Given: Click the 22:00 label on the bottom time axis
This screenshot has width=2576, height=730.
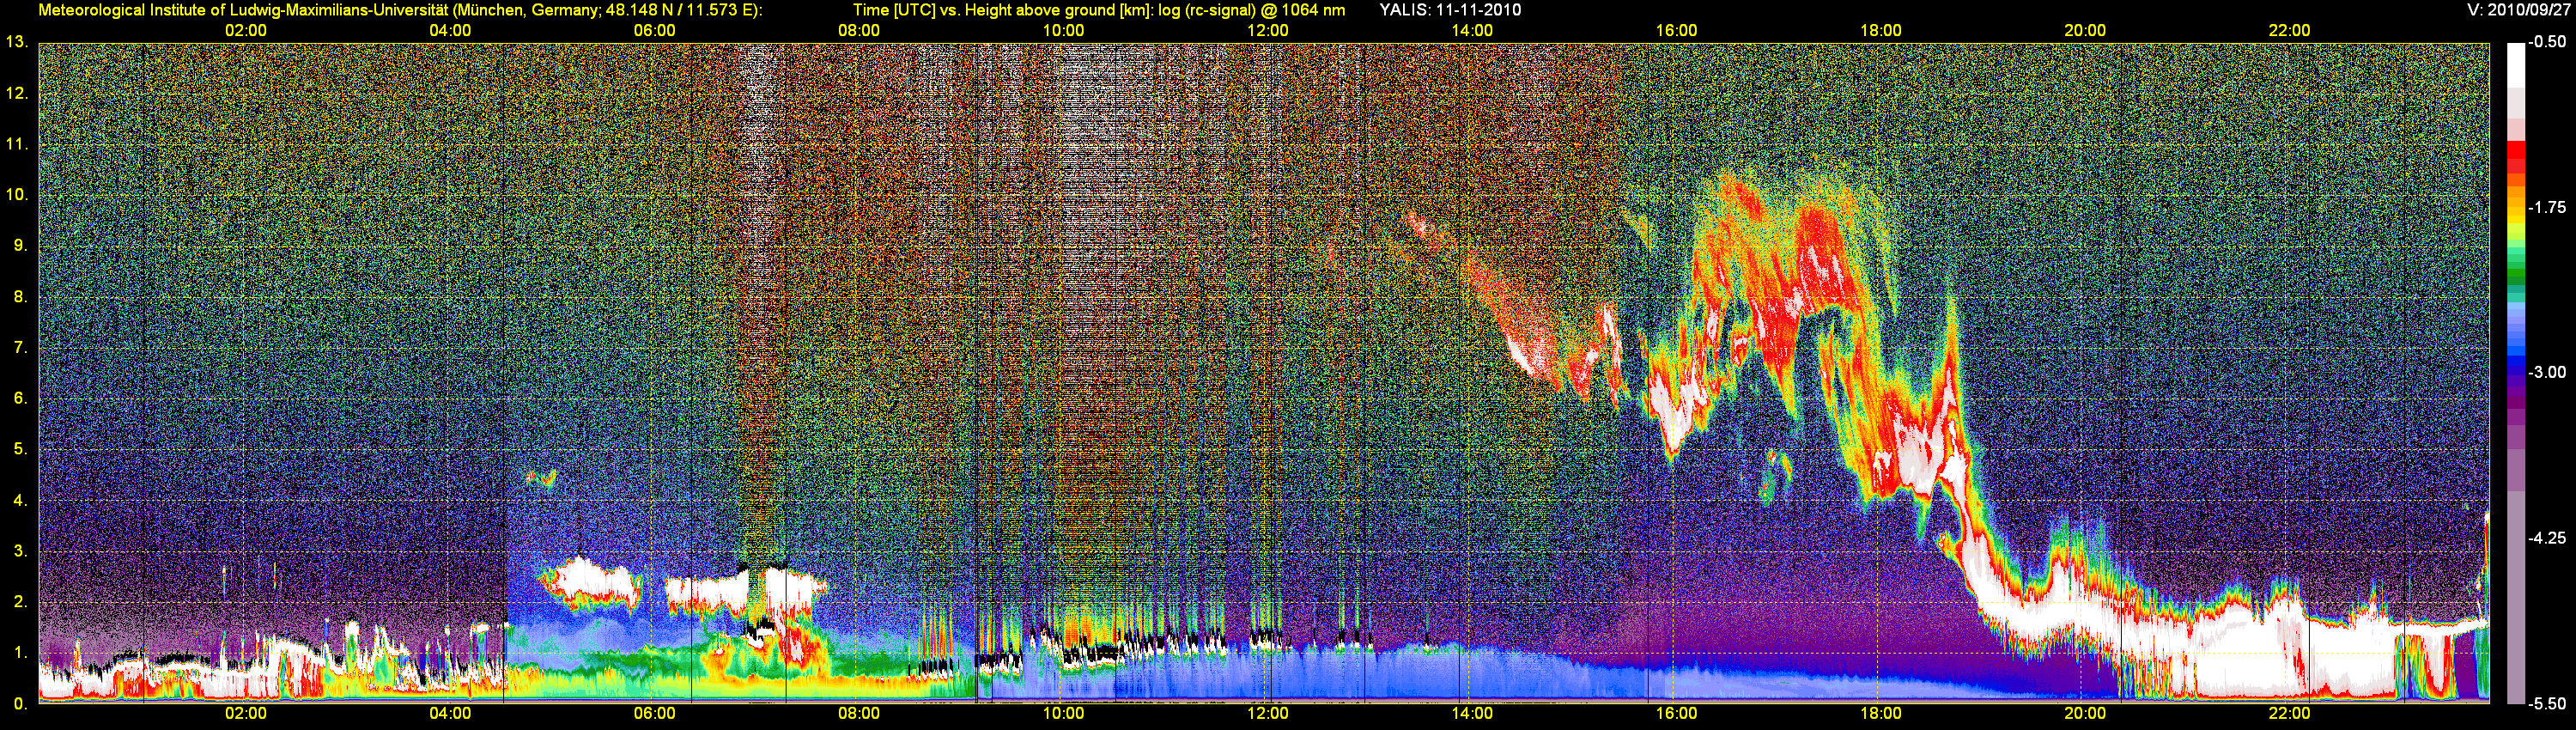Looking at the screenshot, I should [2289, 714].
